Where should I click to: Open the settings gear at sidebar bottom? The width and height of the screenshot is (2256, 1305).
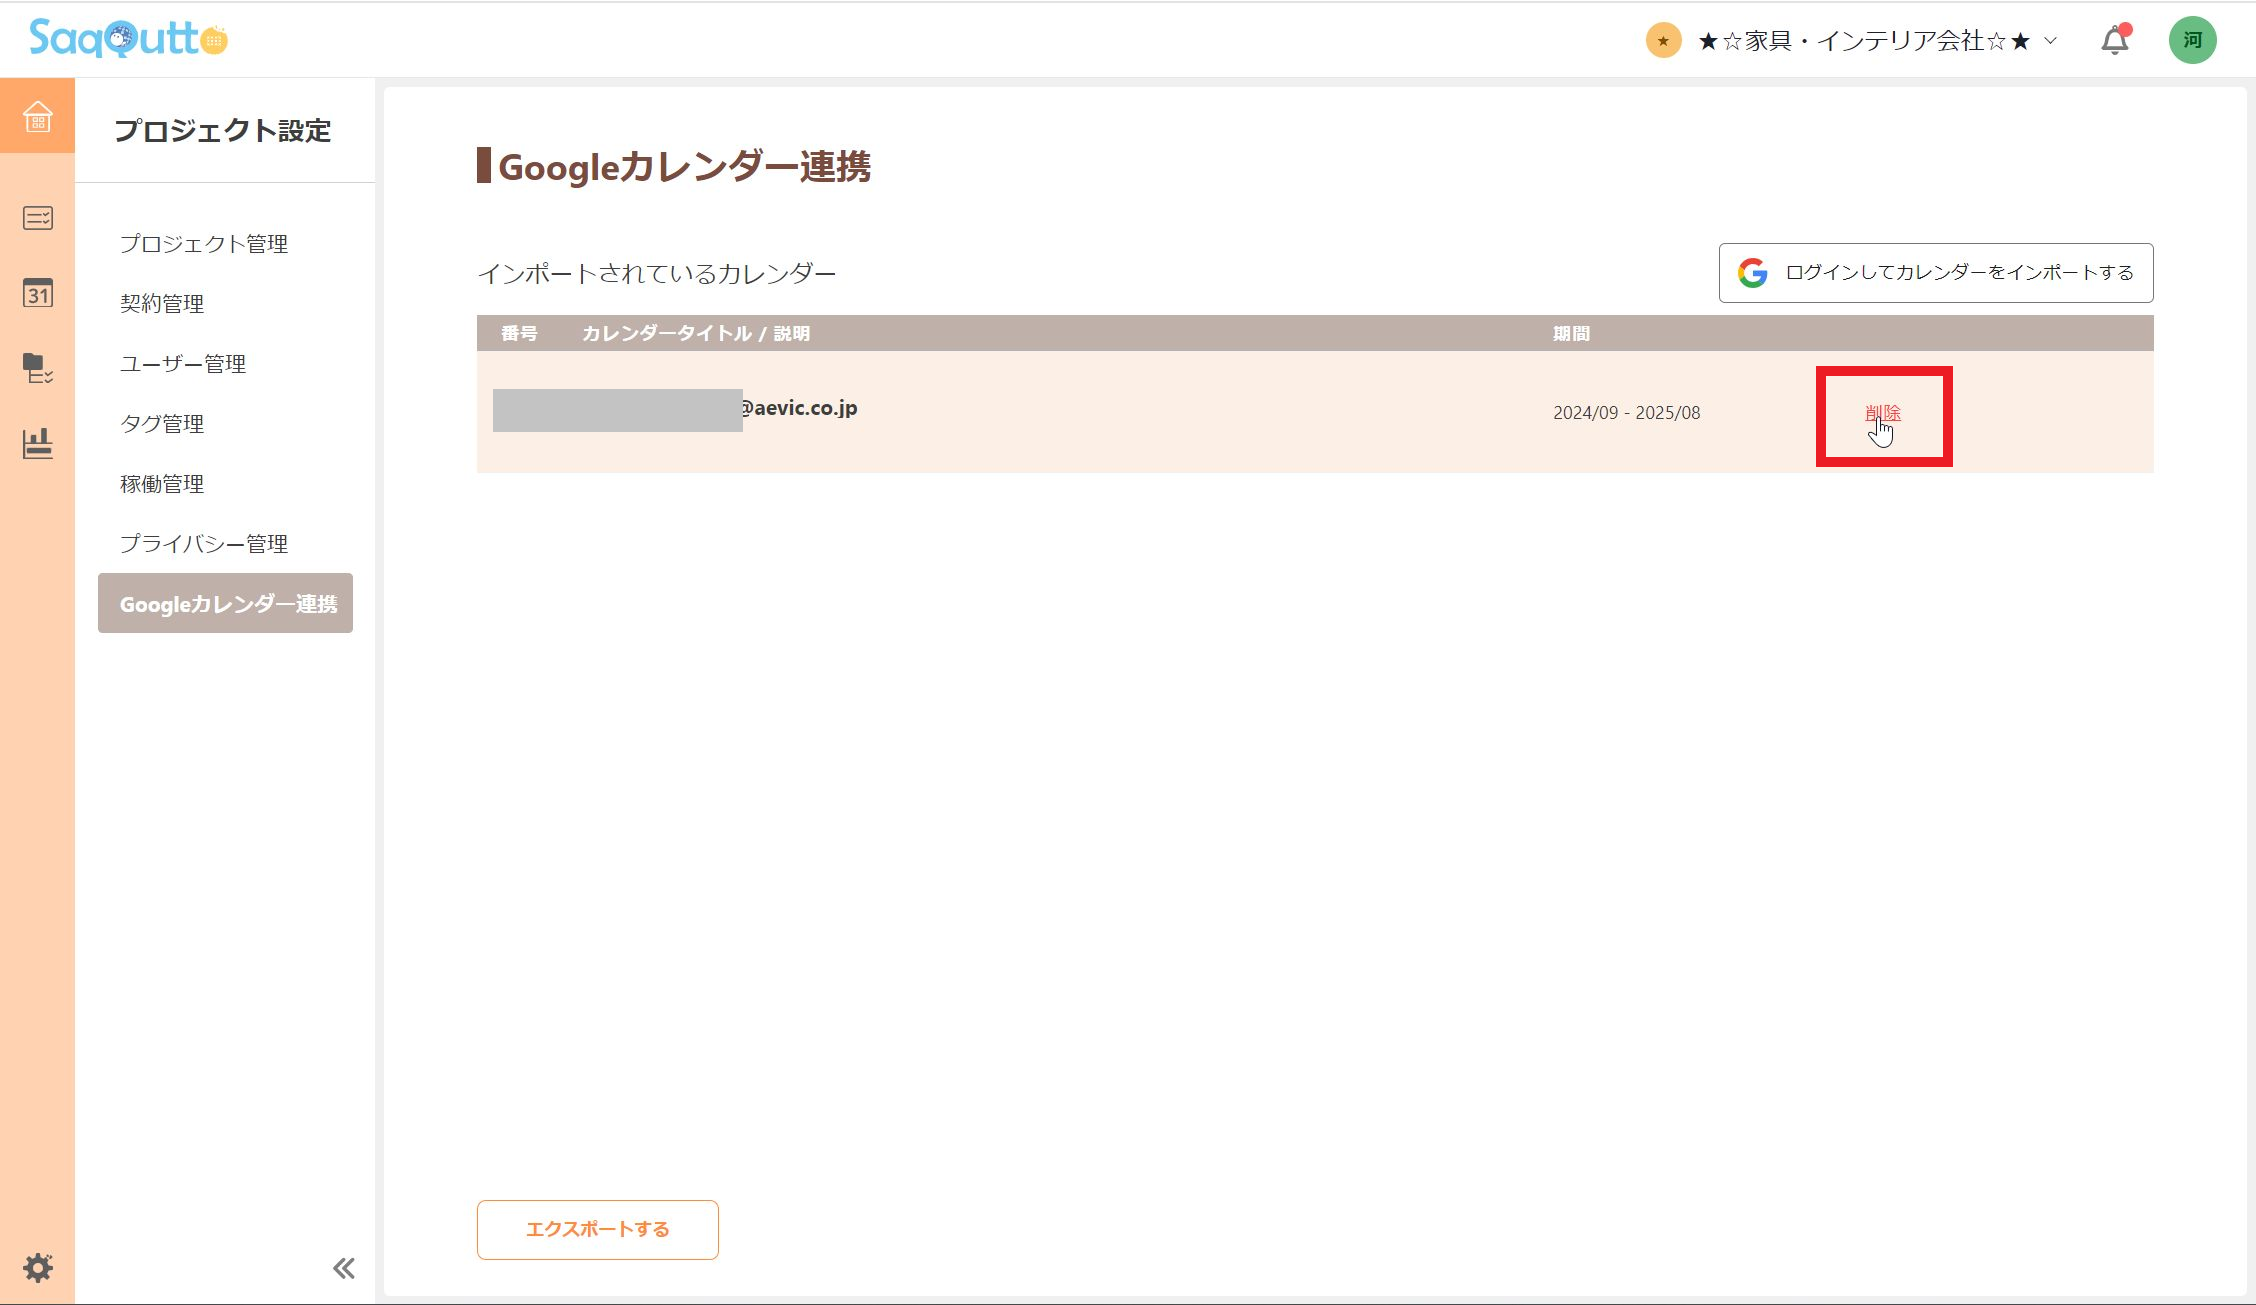(x=37, y=1267)
